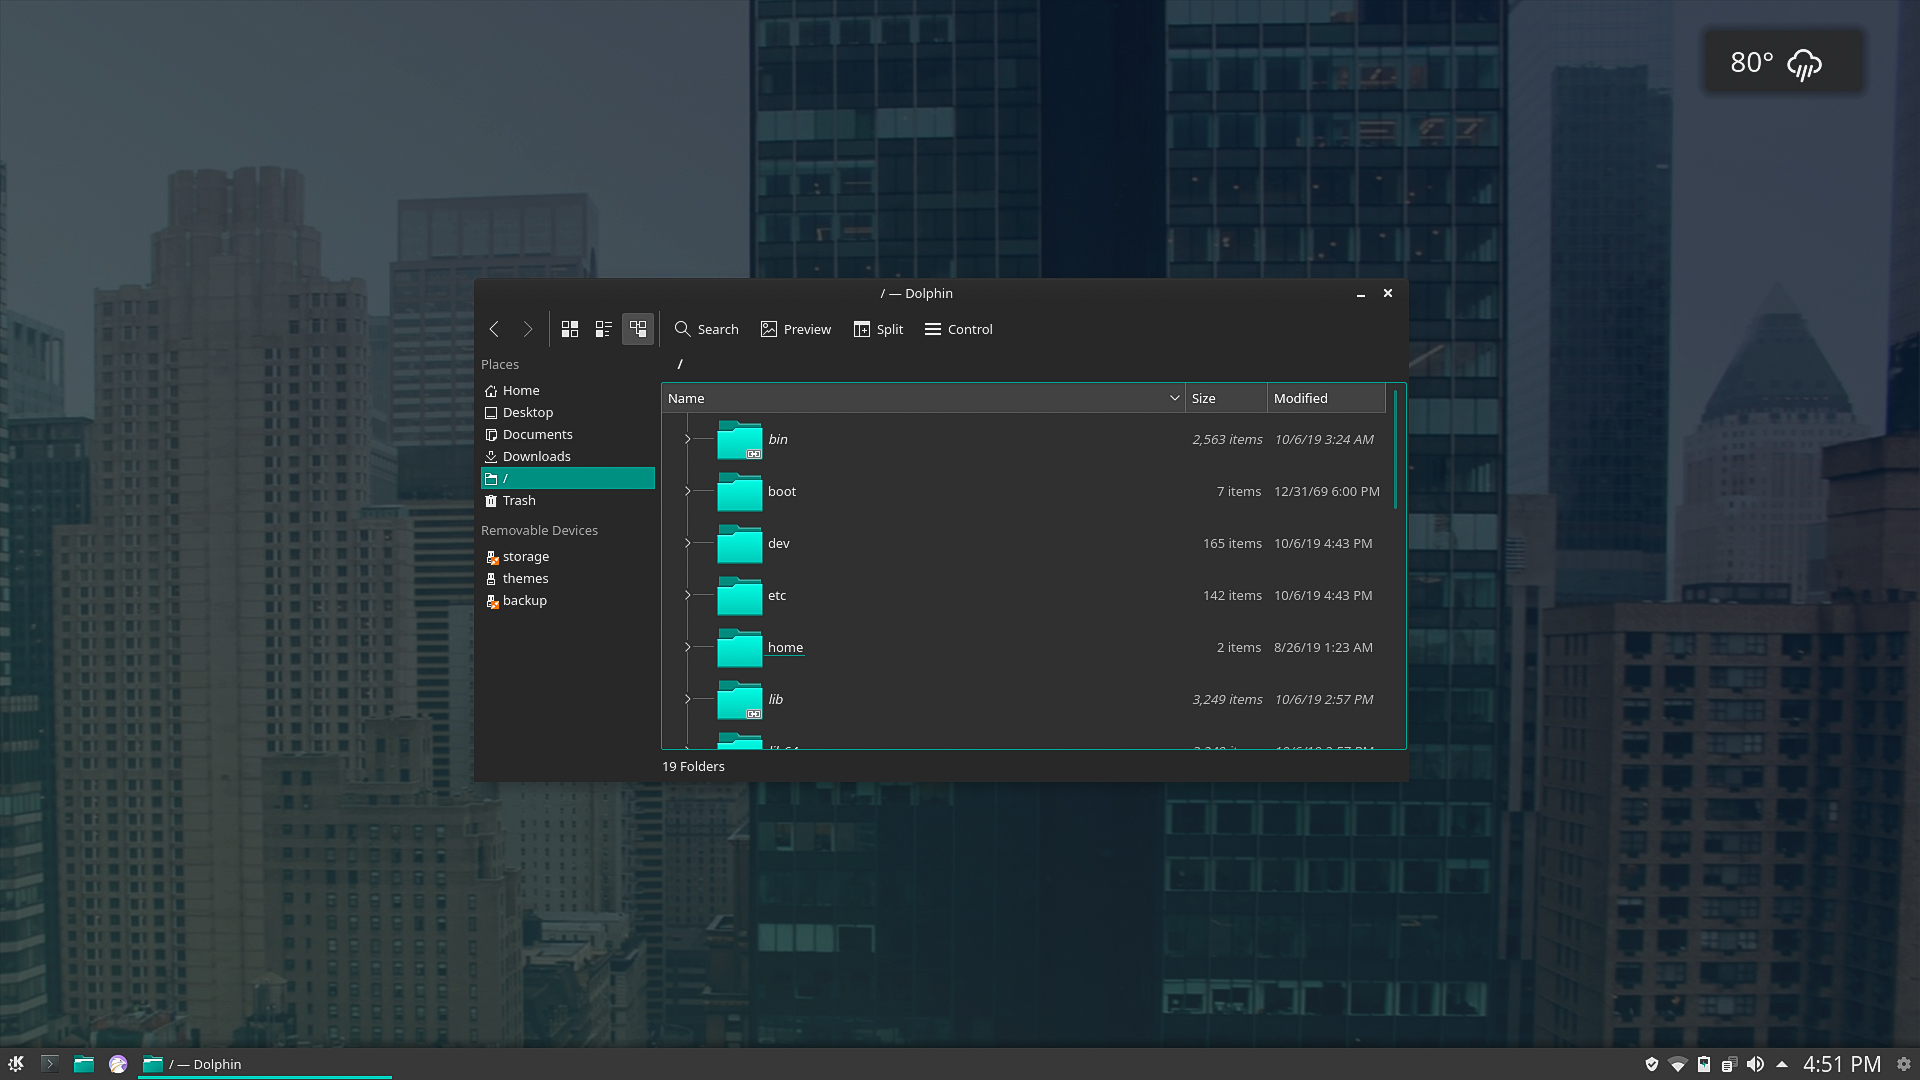Select the lib folder icon
This screenshot has height=1080, width=1920.
[x=740, y=700]
